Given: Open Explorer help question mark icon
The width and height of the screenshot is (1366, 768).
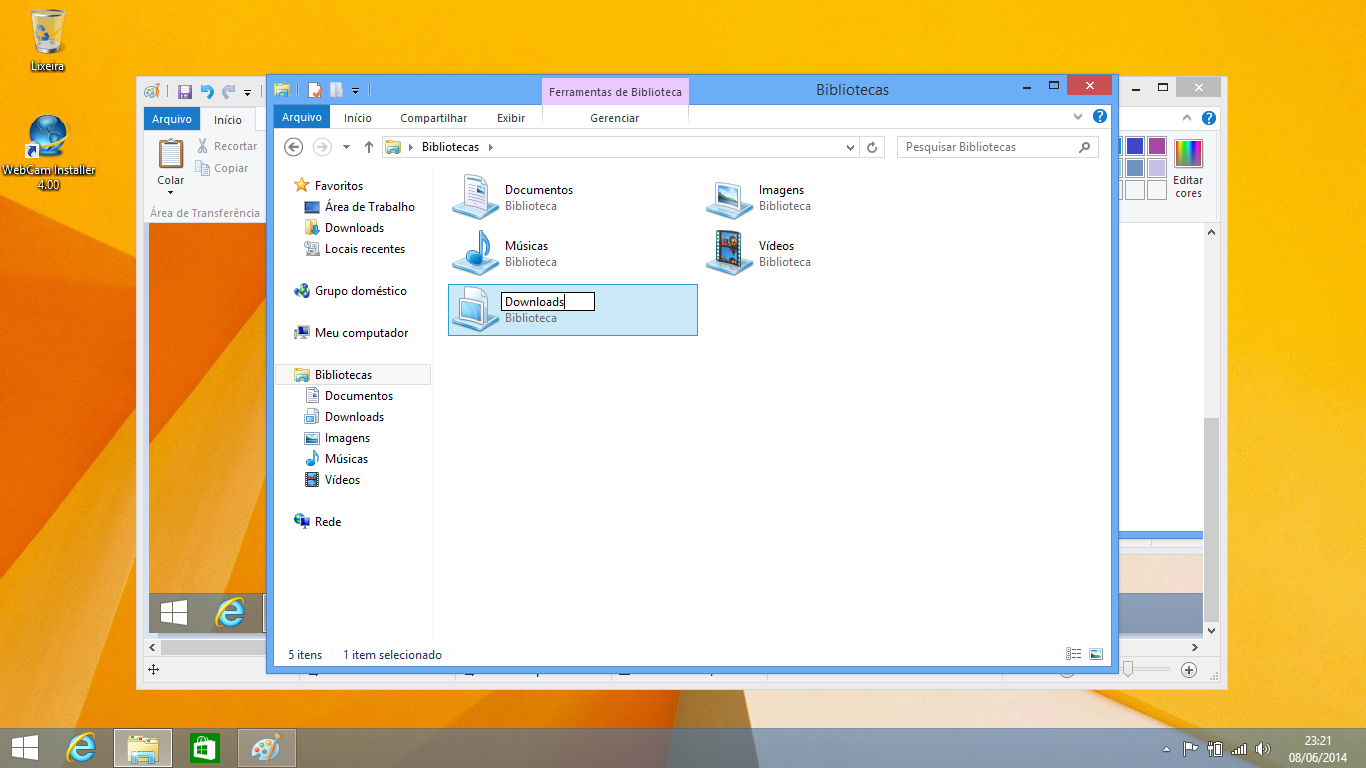Looking at the screenshot, I should click(x=1100, y=116).
